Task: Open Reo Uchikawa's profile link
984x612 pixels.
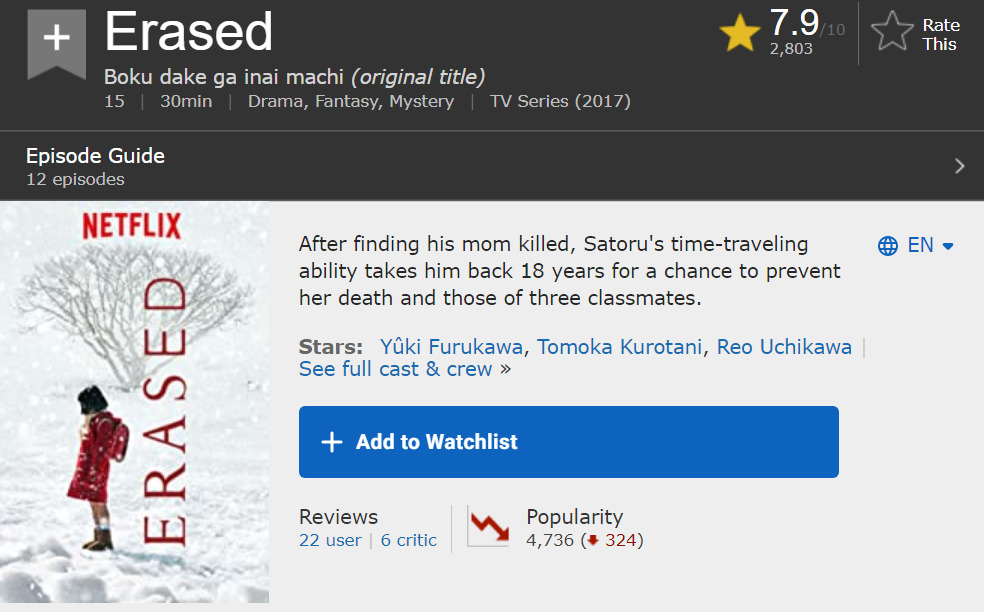Action: [x=784, y=347]
